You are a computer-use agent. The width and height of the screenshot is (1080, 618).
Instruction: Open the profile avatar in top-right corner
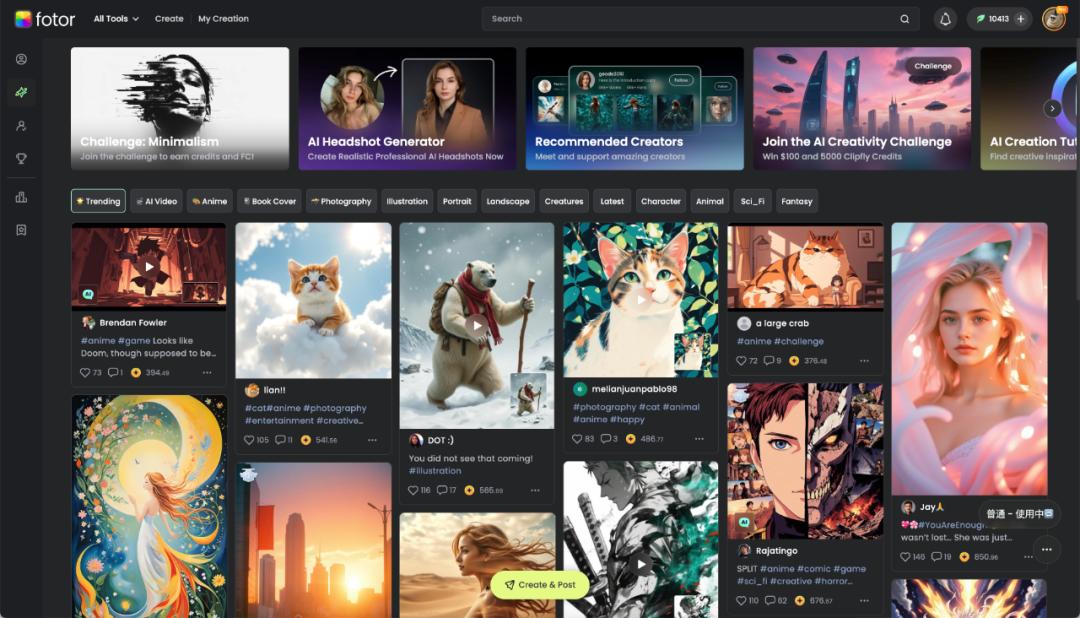point(1053,19)
